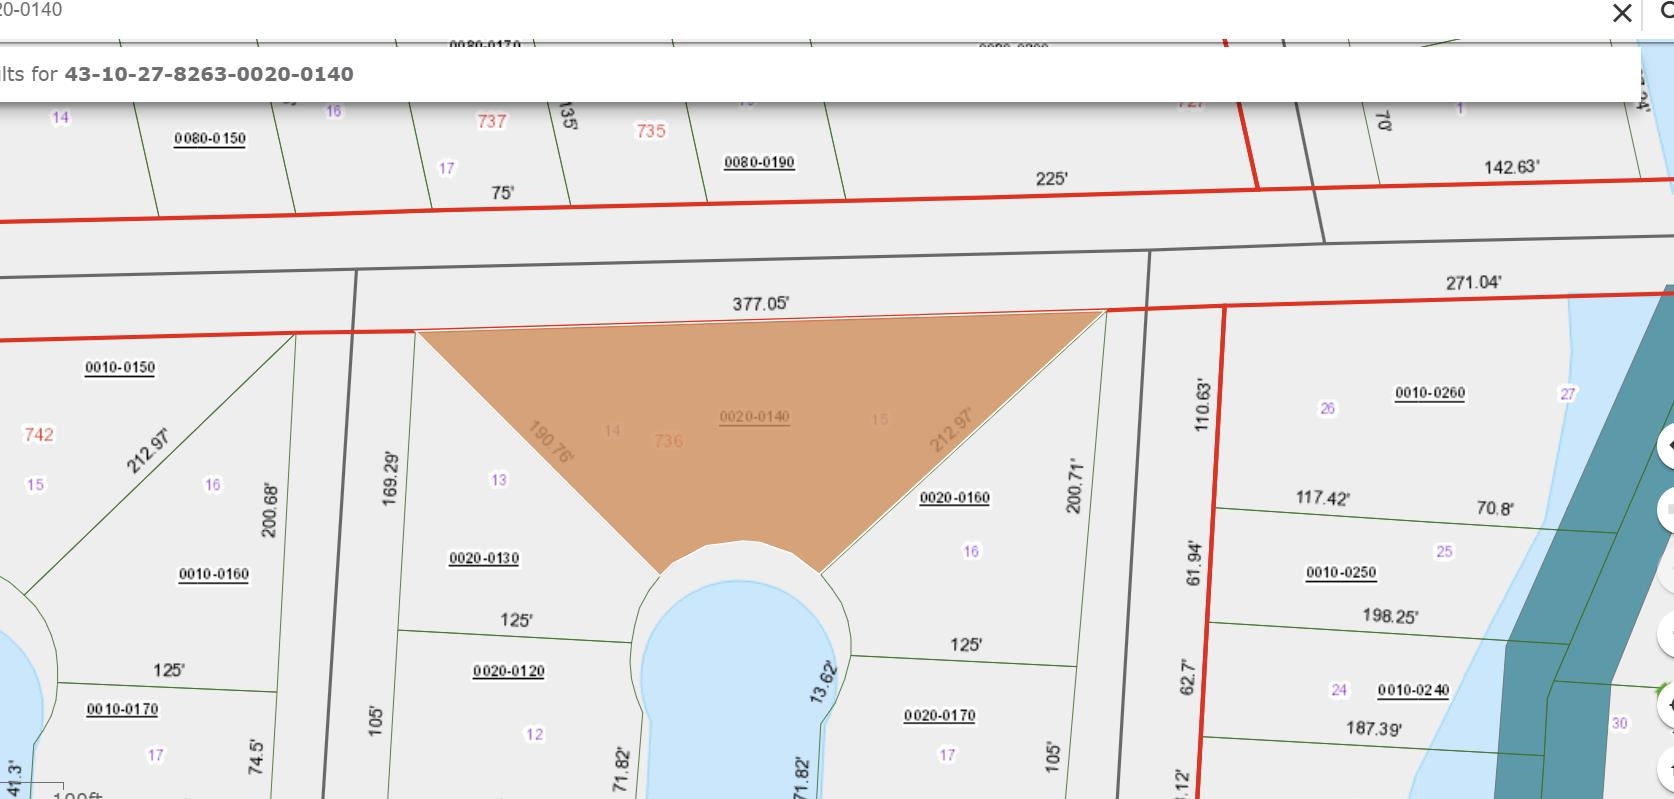Click parcel label 0010-0240
The width and height of the screenshot is (1674, 799).
1413,690
